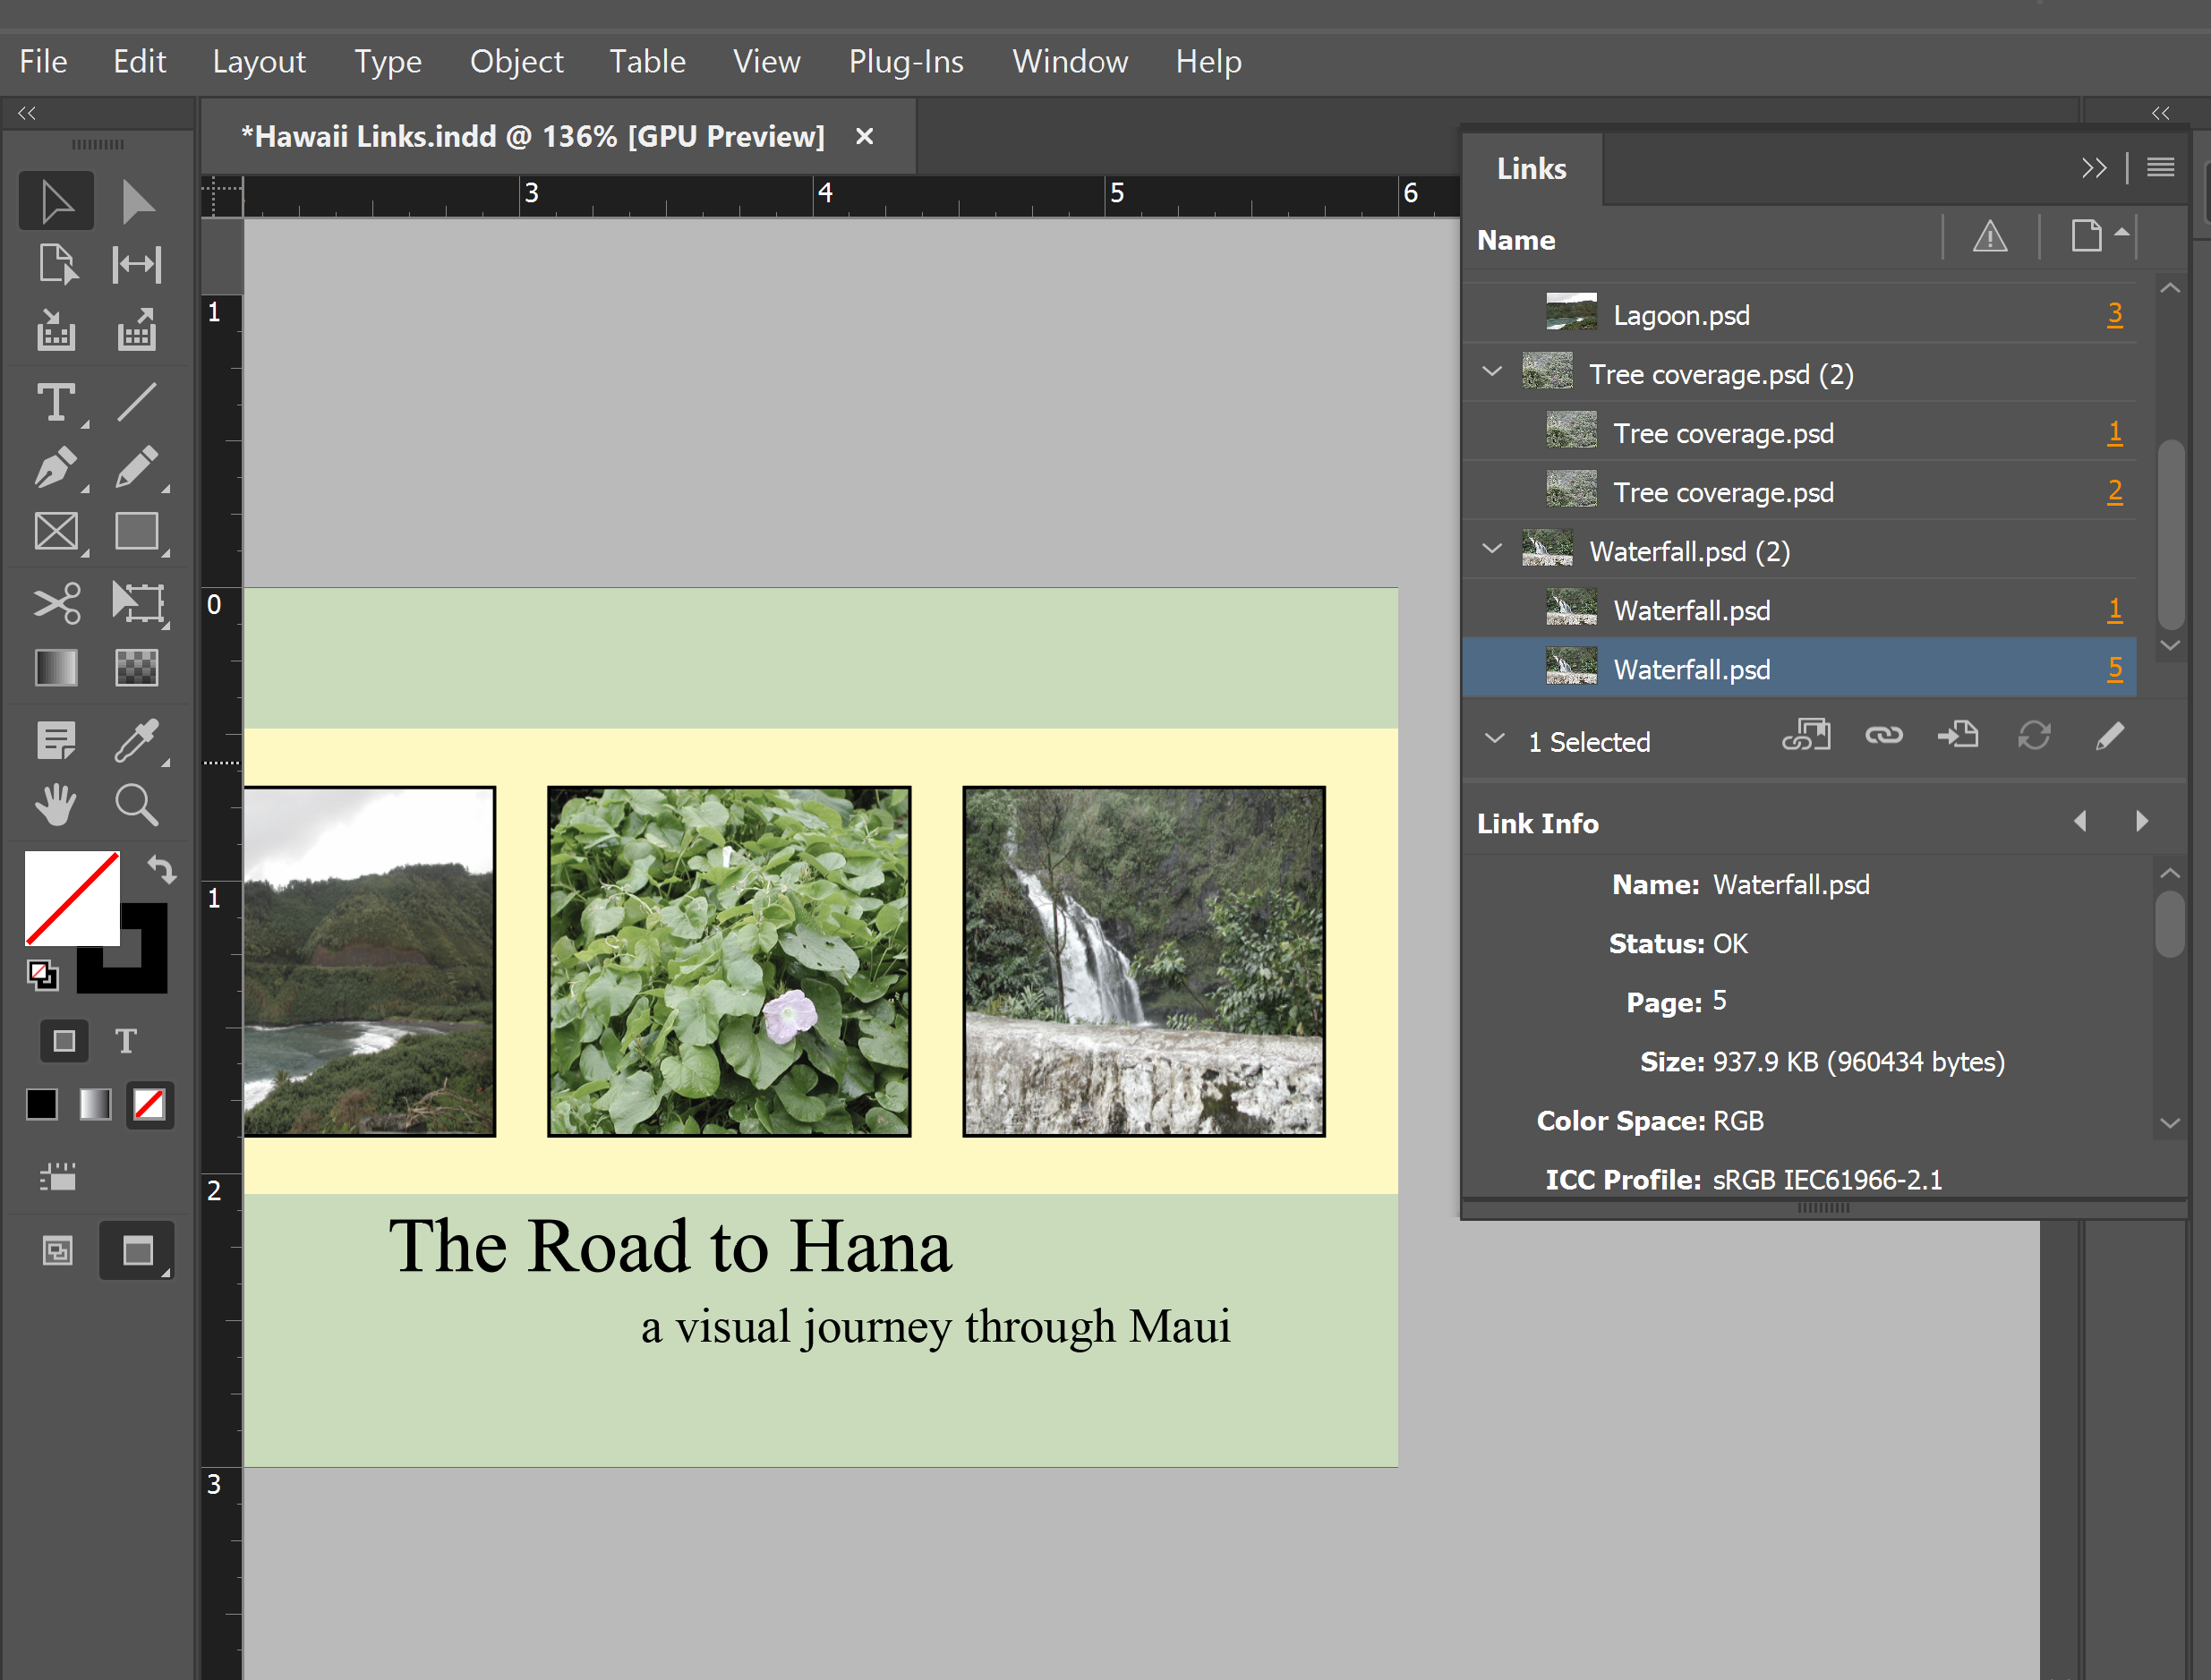Open the File menu
The height and width of the screenshot is (1680, 2211).
[x=44, y=62]
